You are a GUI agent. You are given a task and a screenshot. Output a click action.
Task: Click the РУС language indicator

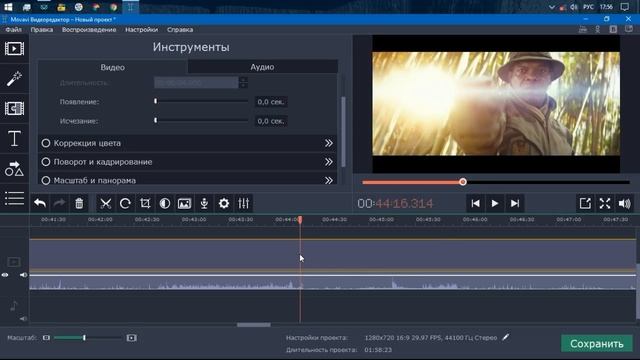pos(589,7)
